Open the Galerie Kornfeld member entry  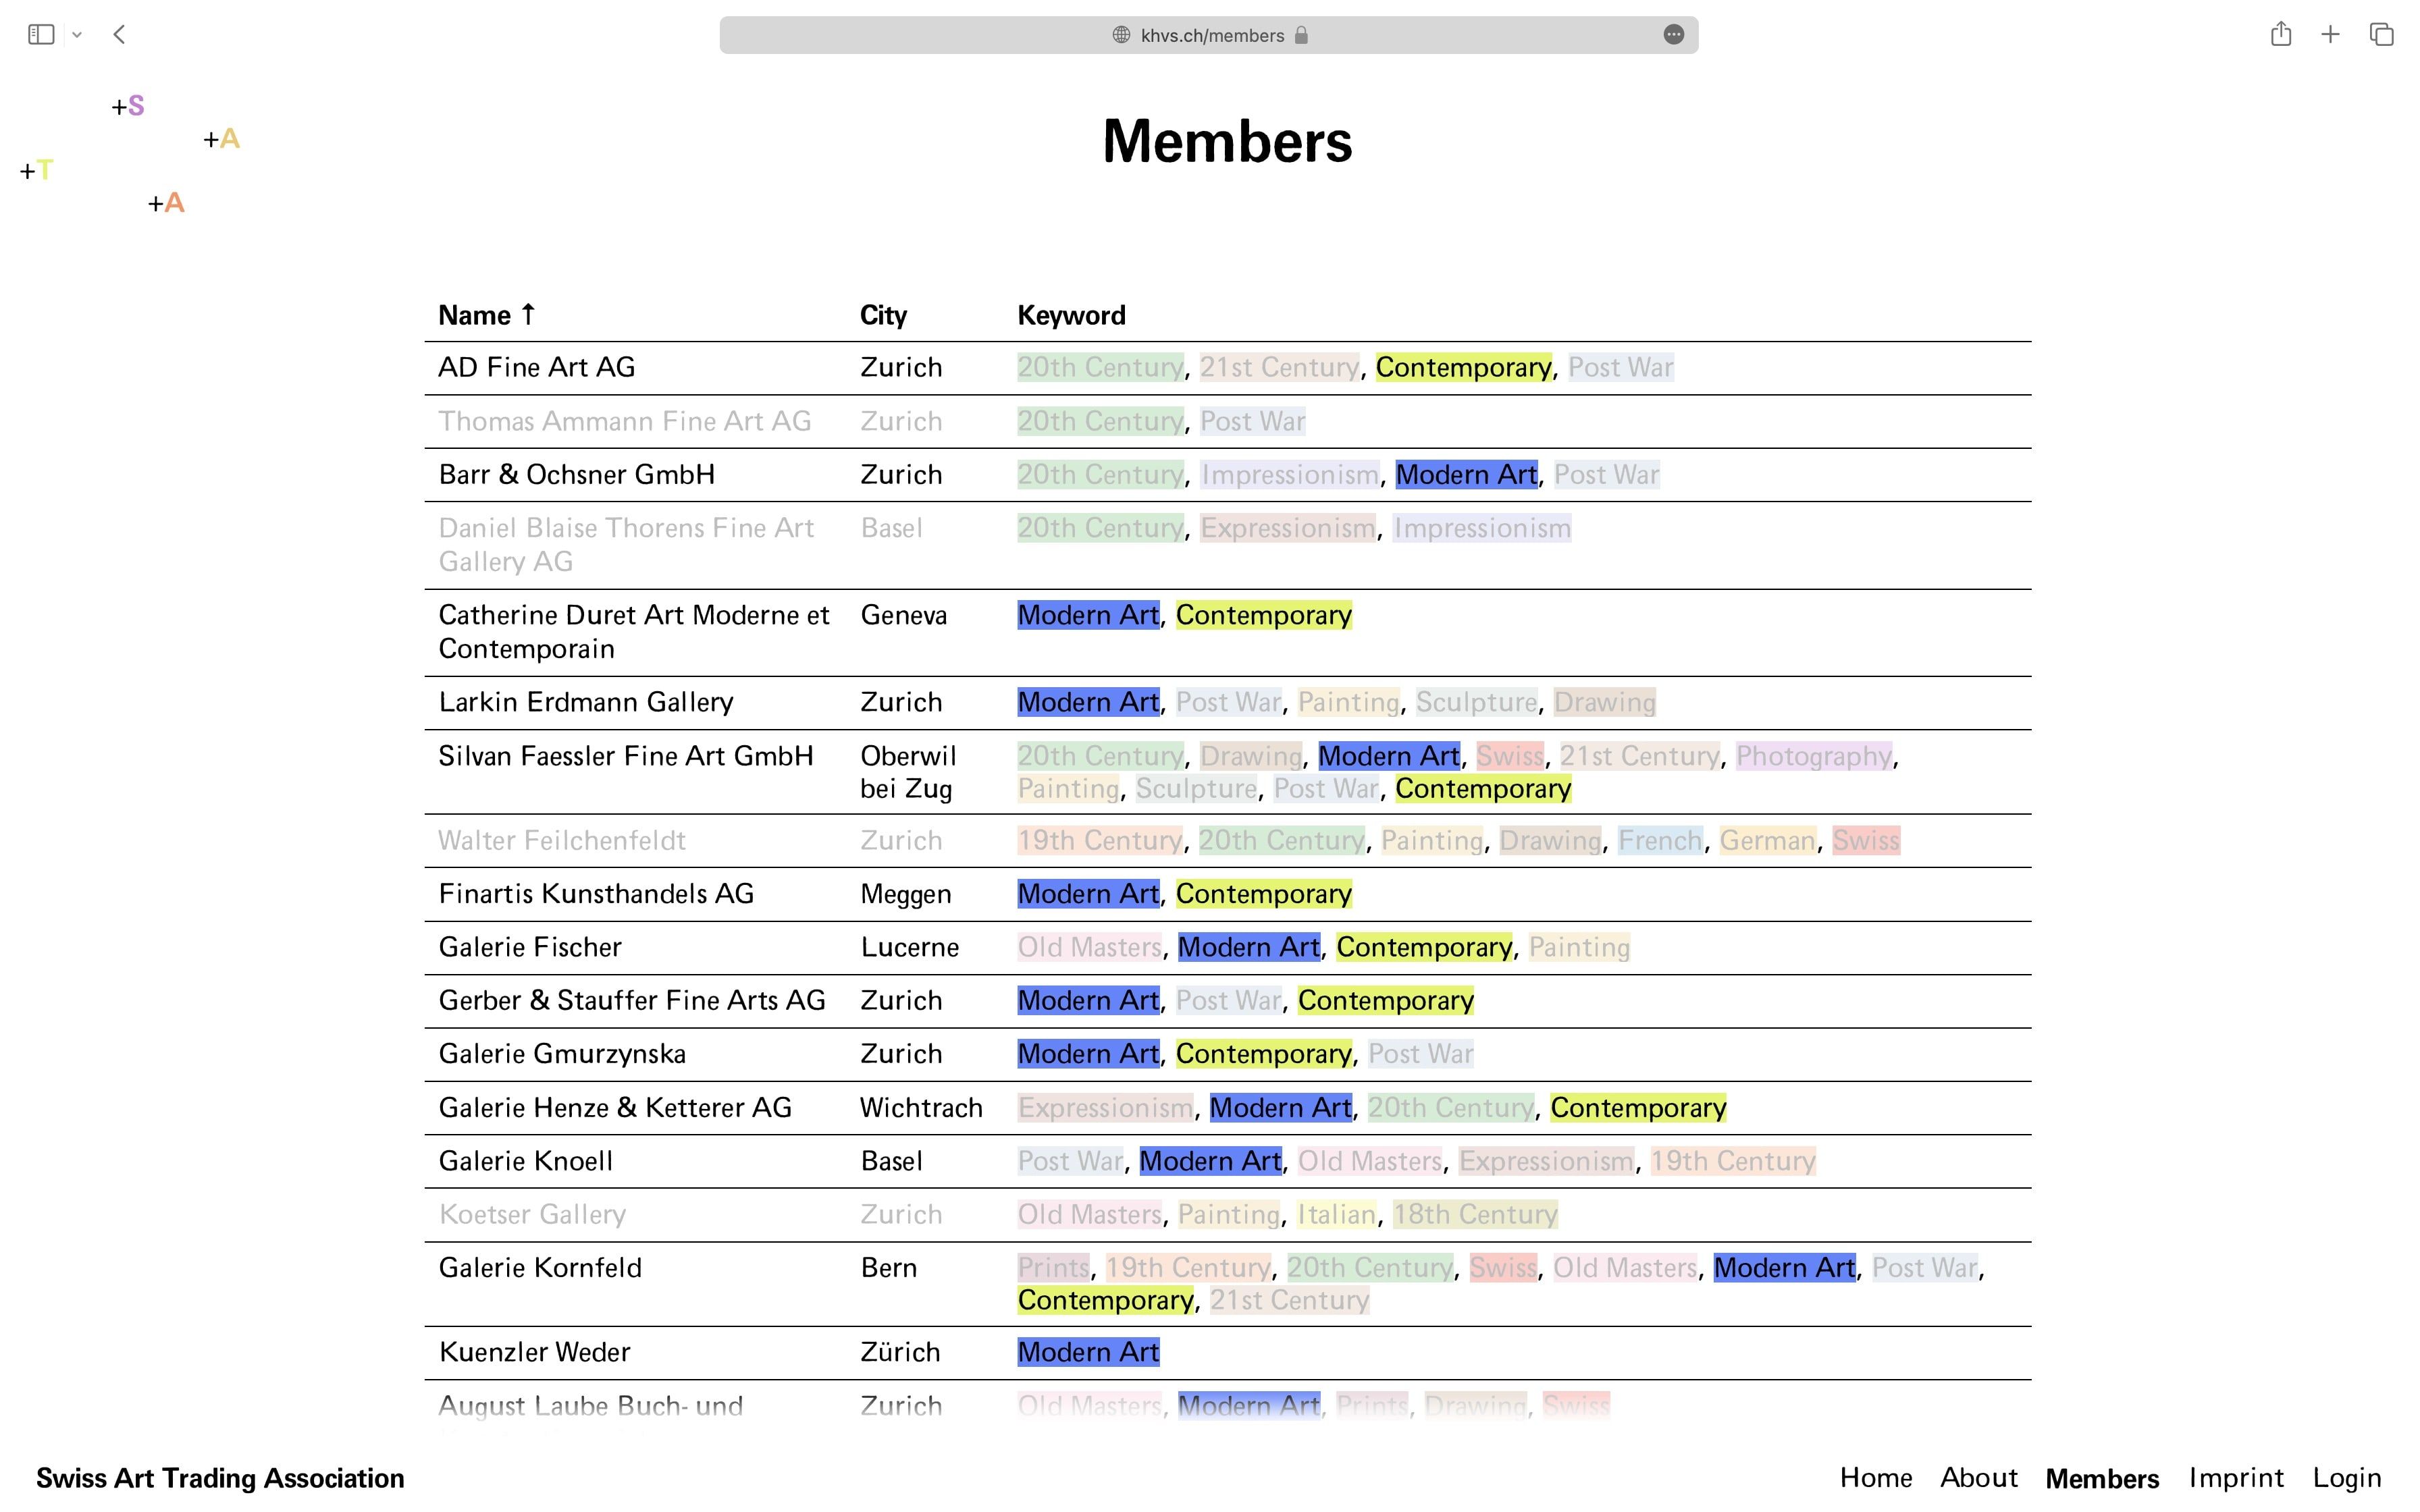point(540,1268)
